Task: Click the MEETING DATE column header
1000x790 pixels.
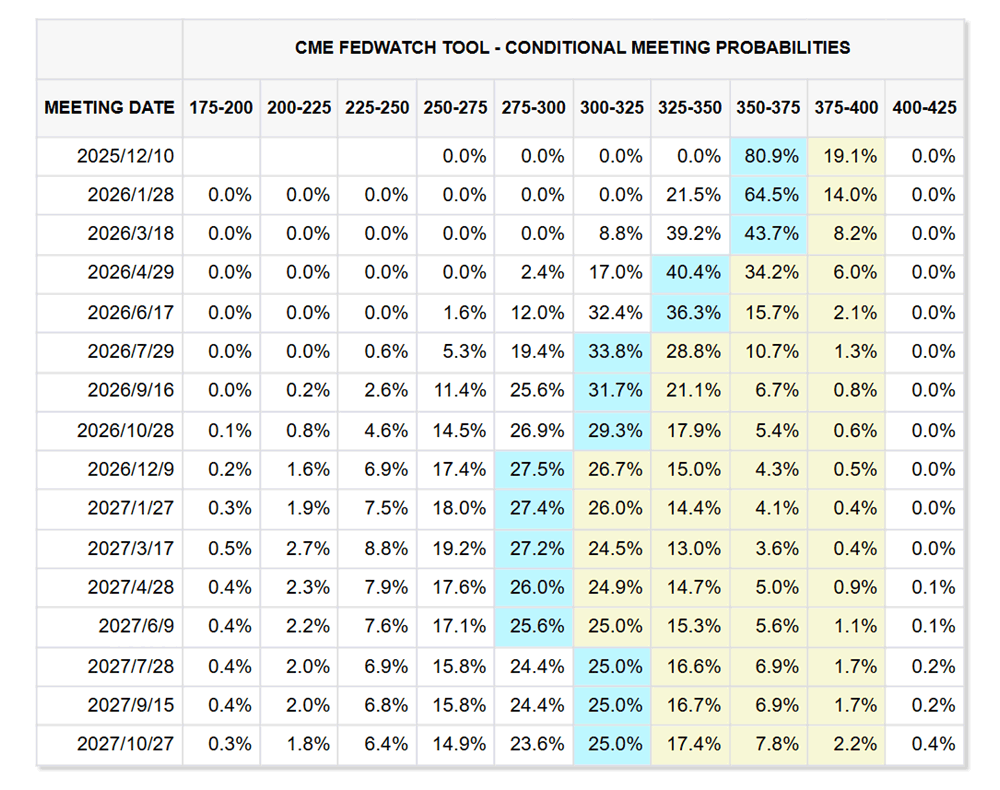Action: click(109, 107)
